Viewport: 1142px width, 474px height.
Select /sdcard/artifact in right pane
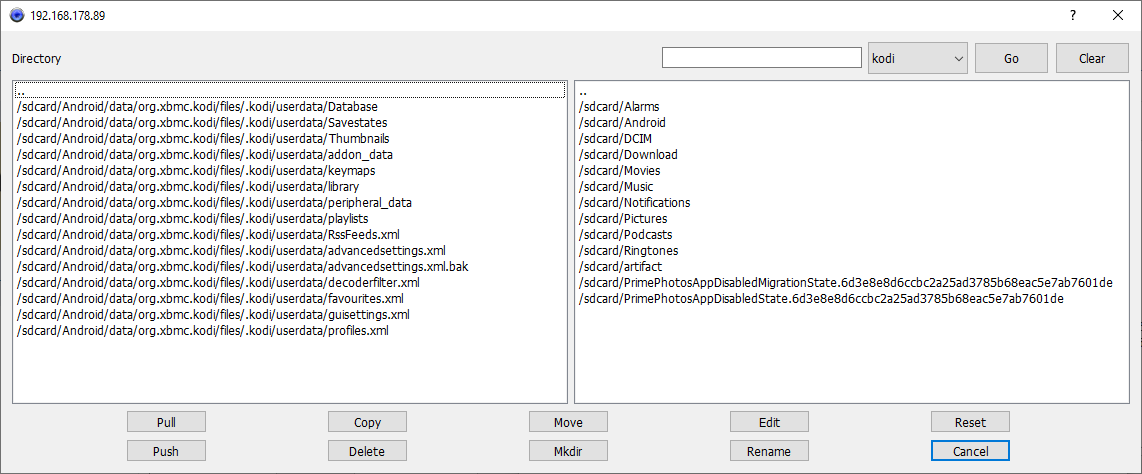[852, 267]
